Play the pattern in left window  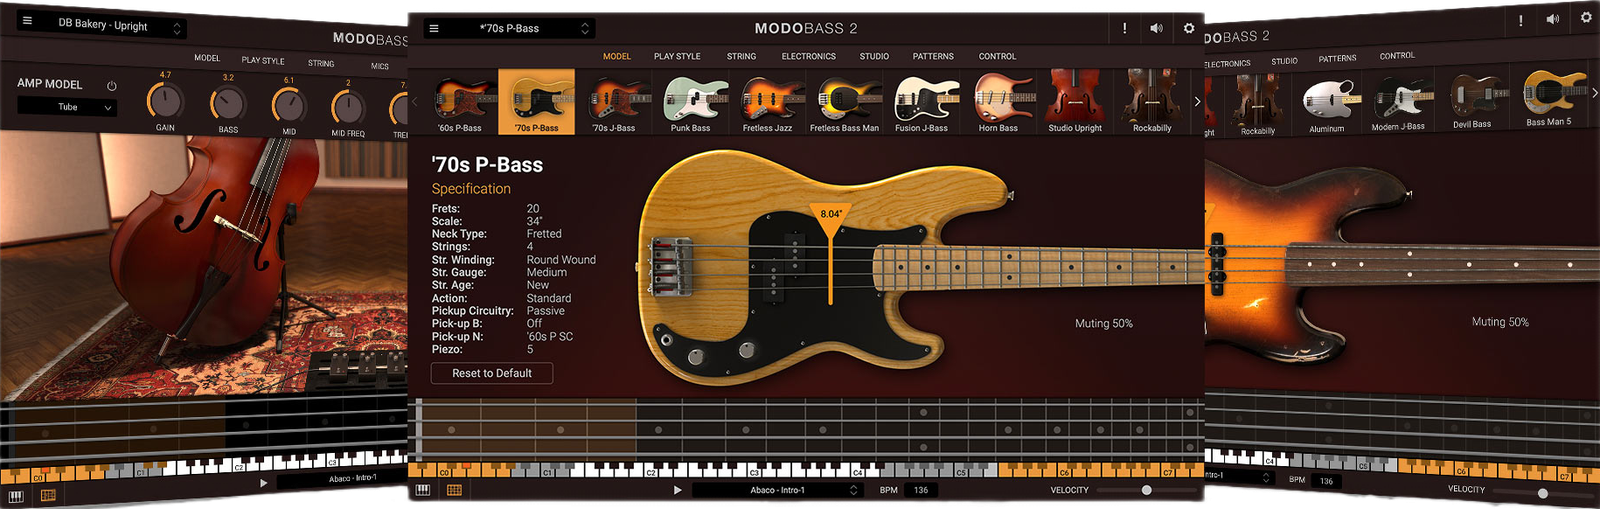[x=263, y=483]
